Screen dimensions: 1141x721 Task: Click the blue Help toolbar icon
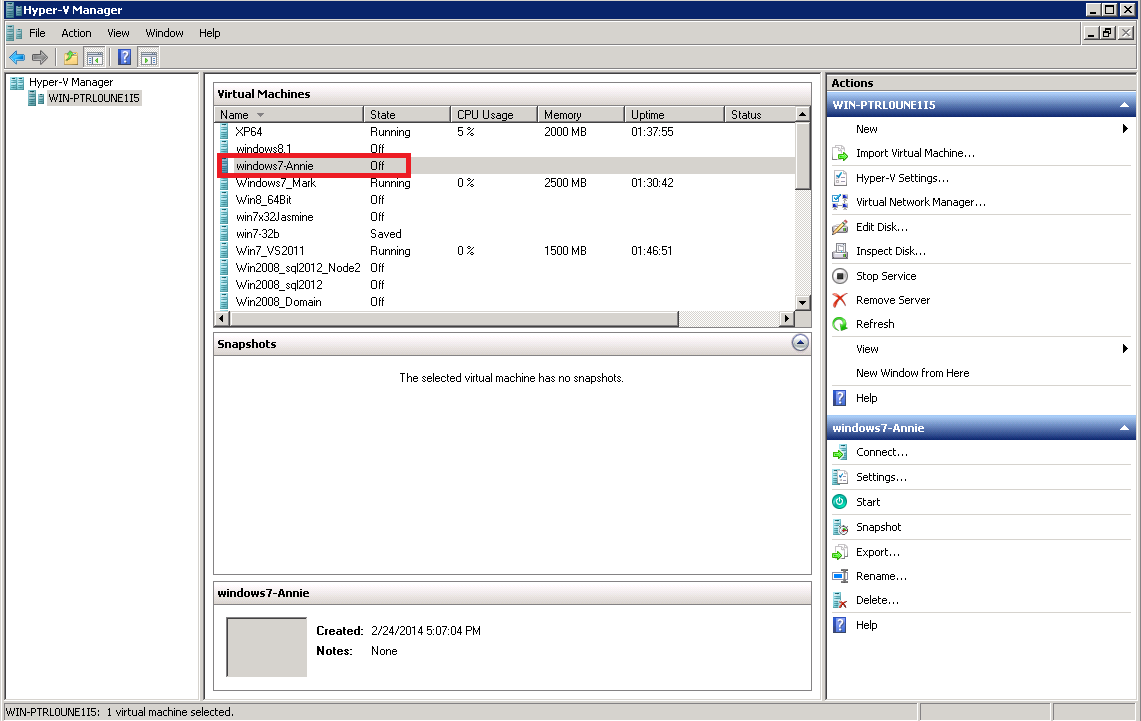coord(124,58)
